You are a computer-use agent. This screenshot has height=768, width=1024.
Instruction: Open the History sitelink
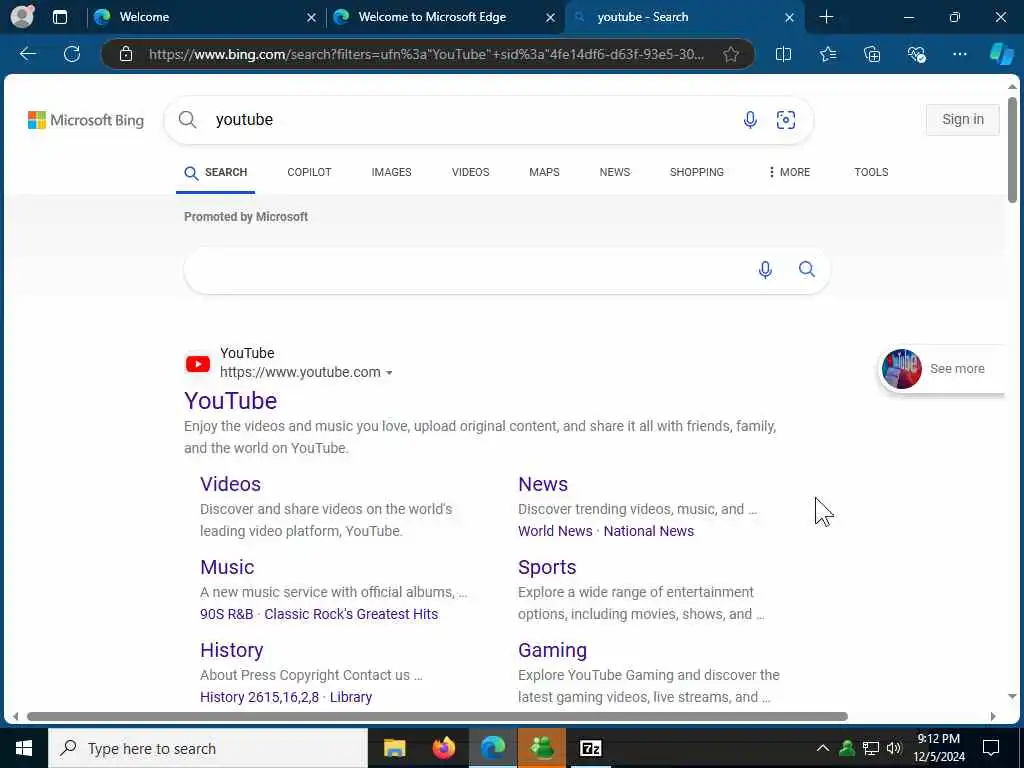(232, 650)
